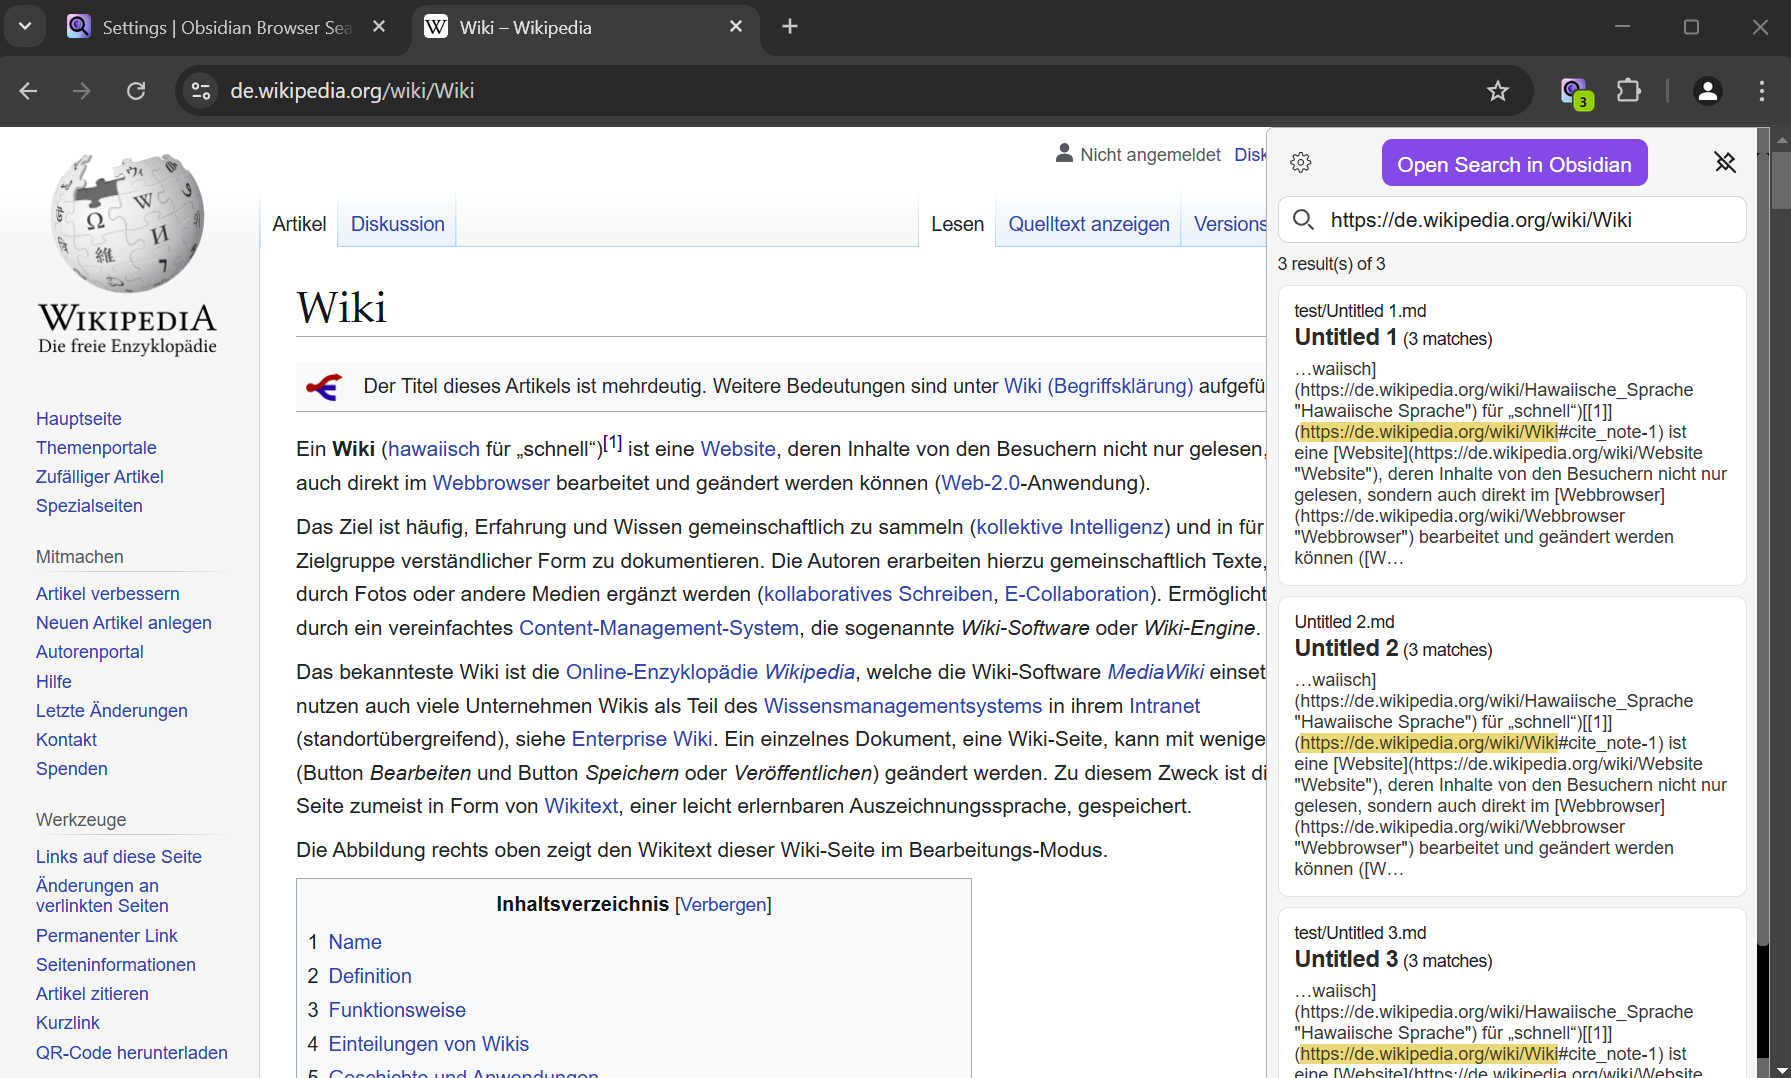Open the Chrome profile avatar
This screenshot has width=1791, height=1078.
1707,91
